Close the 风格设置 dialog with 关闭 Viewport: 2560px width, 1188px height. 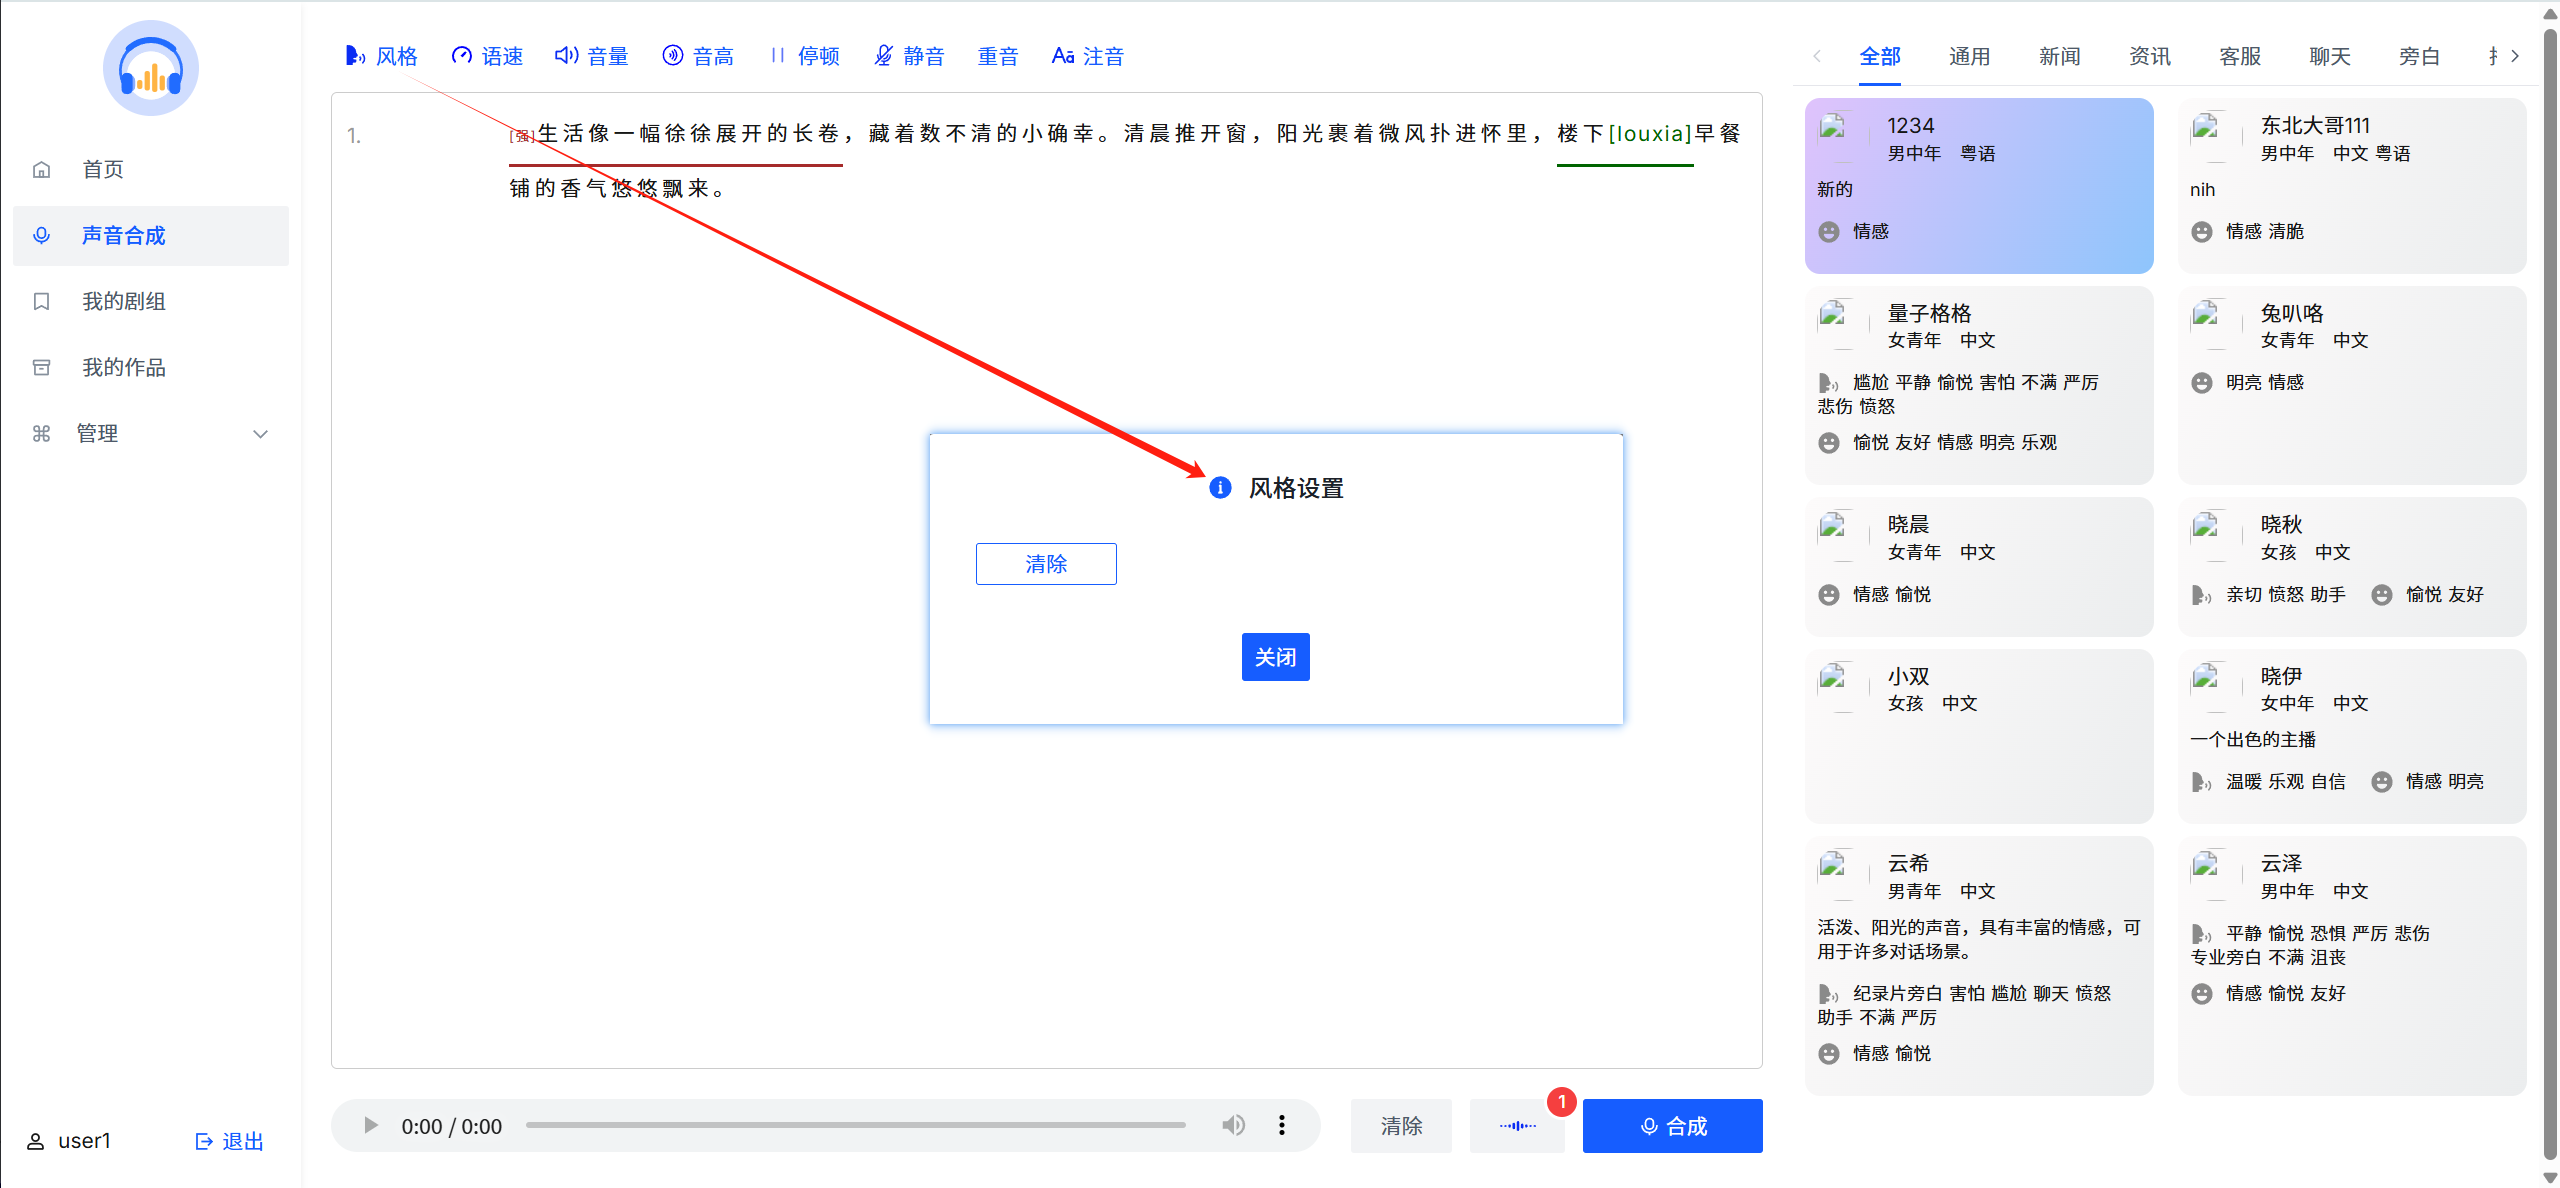pyautogui.click(x=1276, y=657)
